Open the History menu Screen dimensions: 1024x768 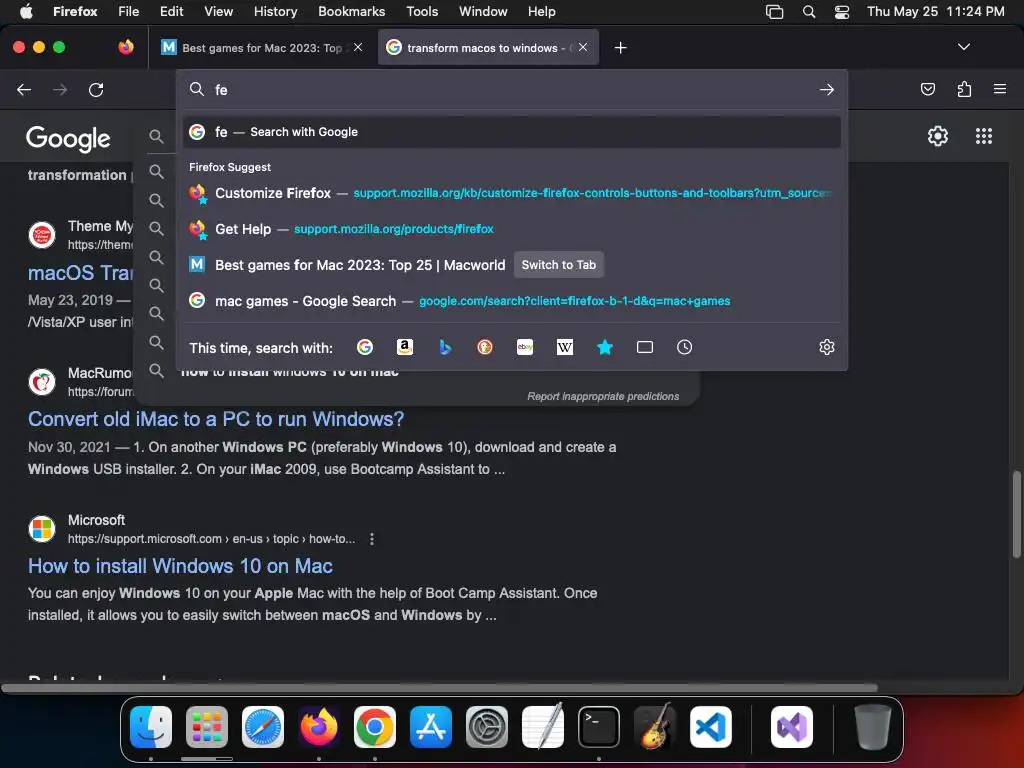pos(276,11)
